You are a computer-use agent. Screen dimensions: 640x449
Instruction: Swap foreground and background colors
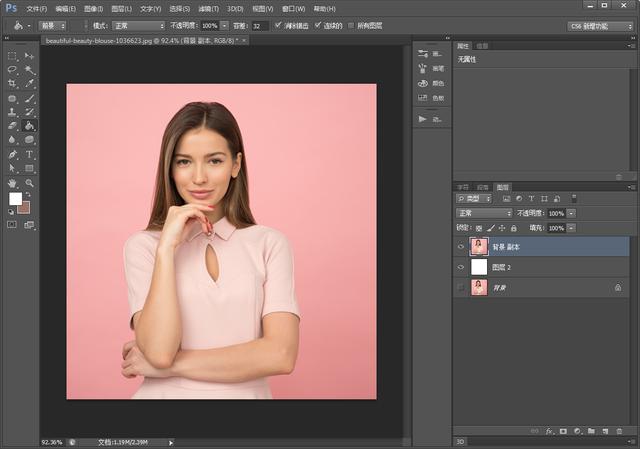point(28,195)
